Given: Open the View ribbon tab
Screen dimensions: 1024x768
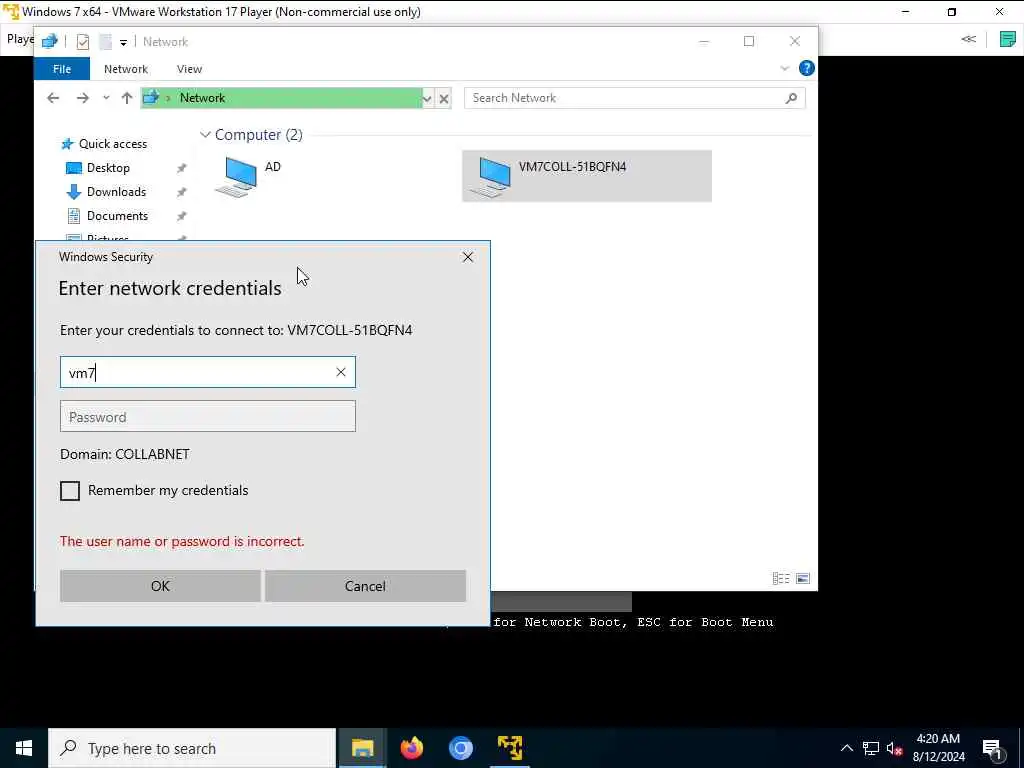Looking at the screenshot, I should [189, 69].
